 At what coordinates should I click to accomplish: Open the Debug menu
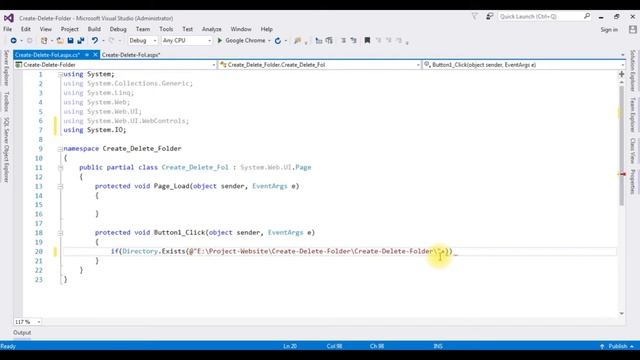tap(118, 29)
